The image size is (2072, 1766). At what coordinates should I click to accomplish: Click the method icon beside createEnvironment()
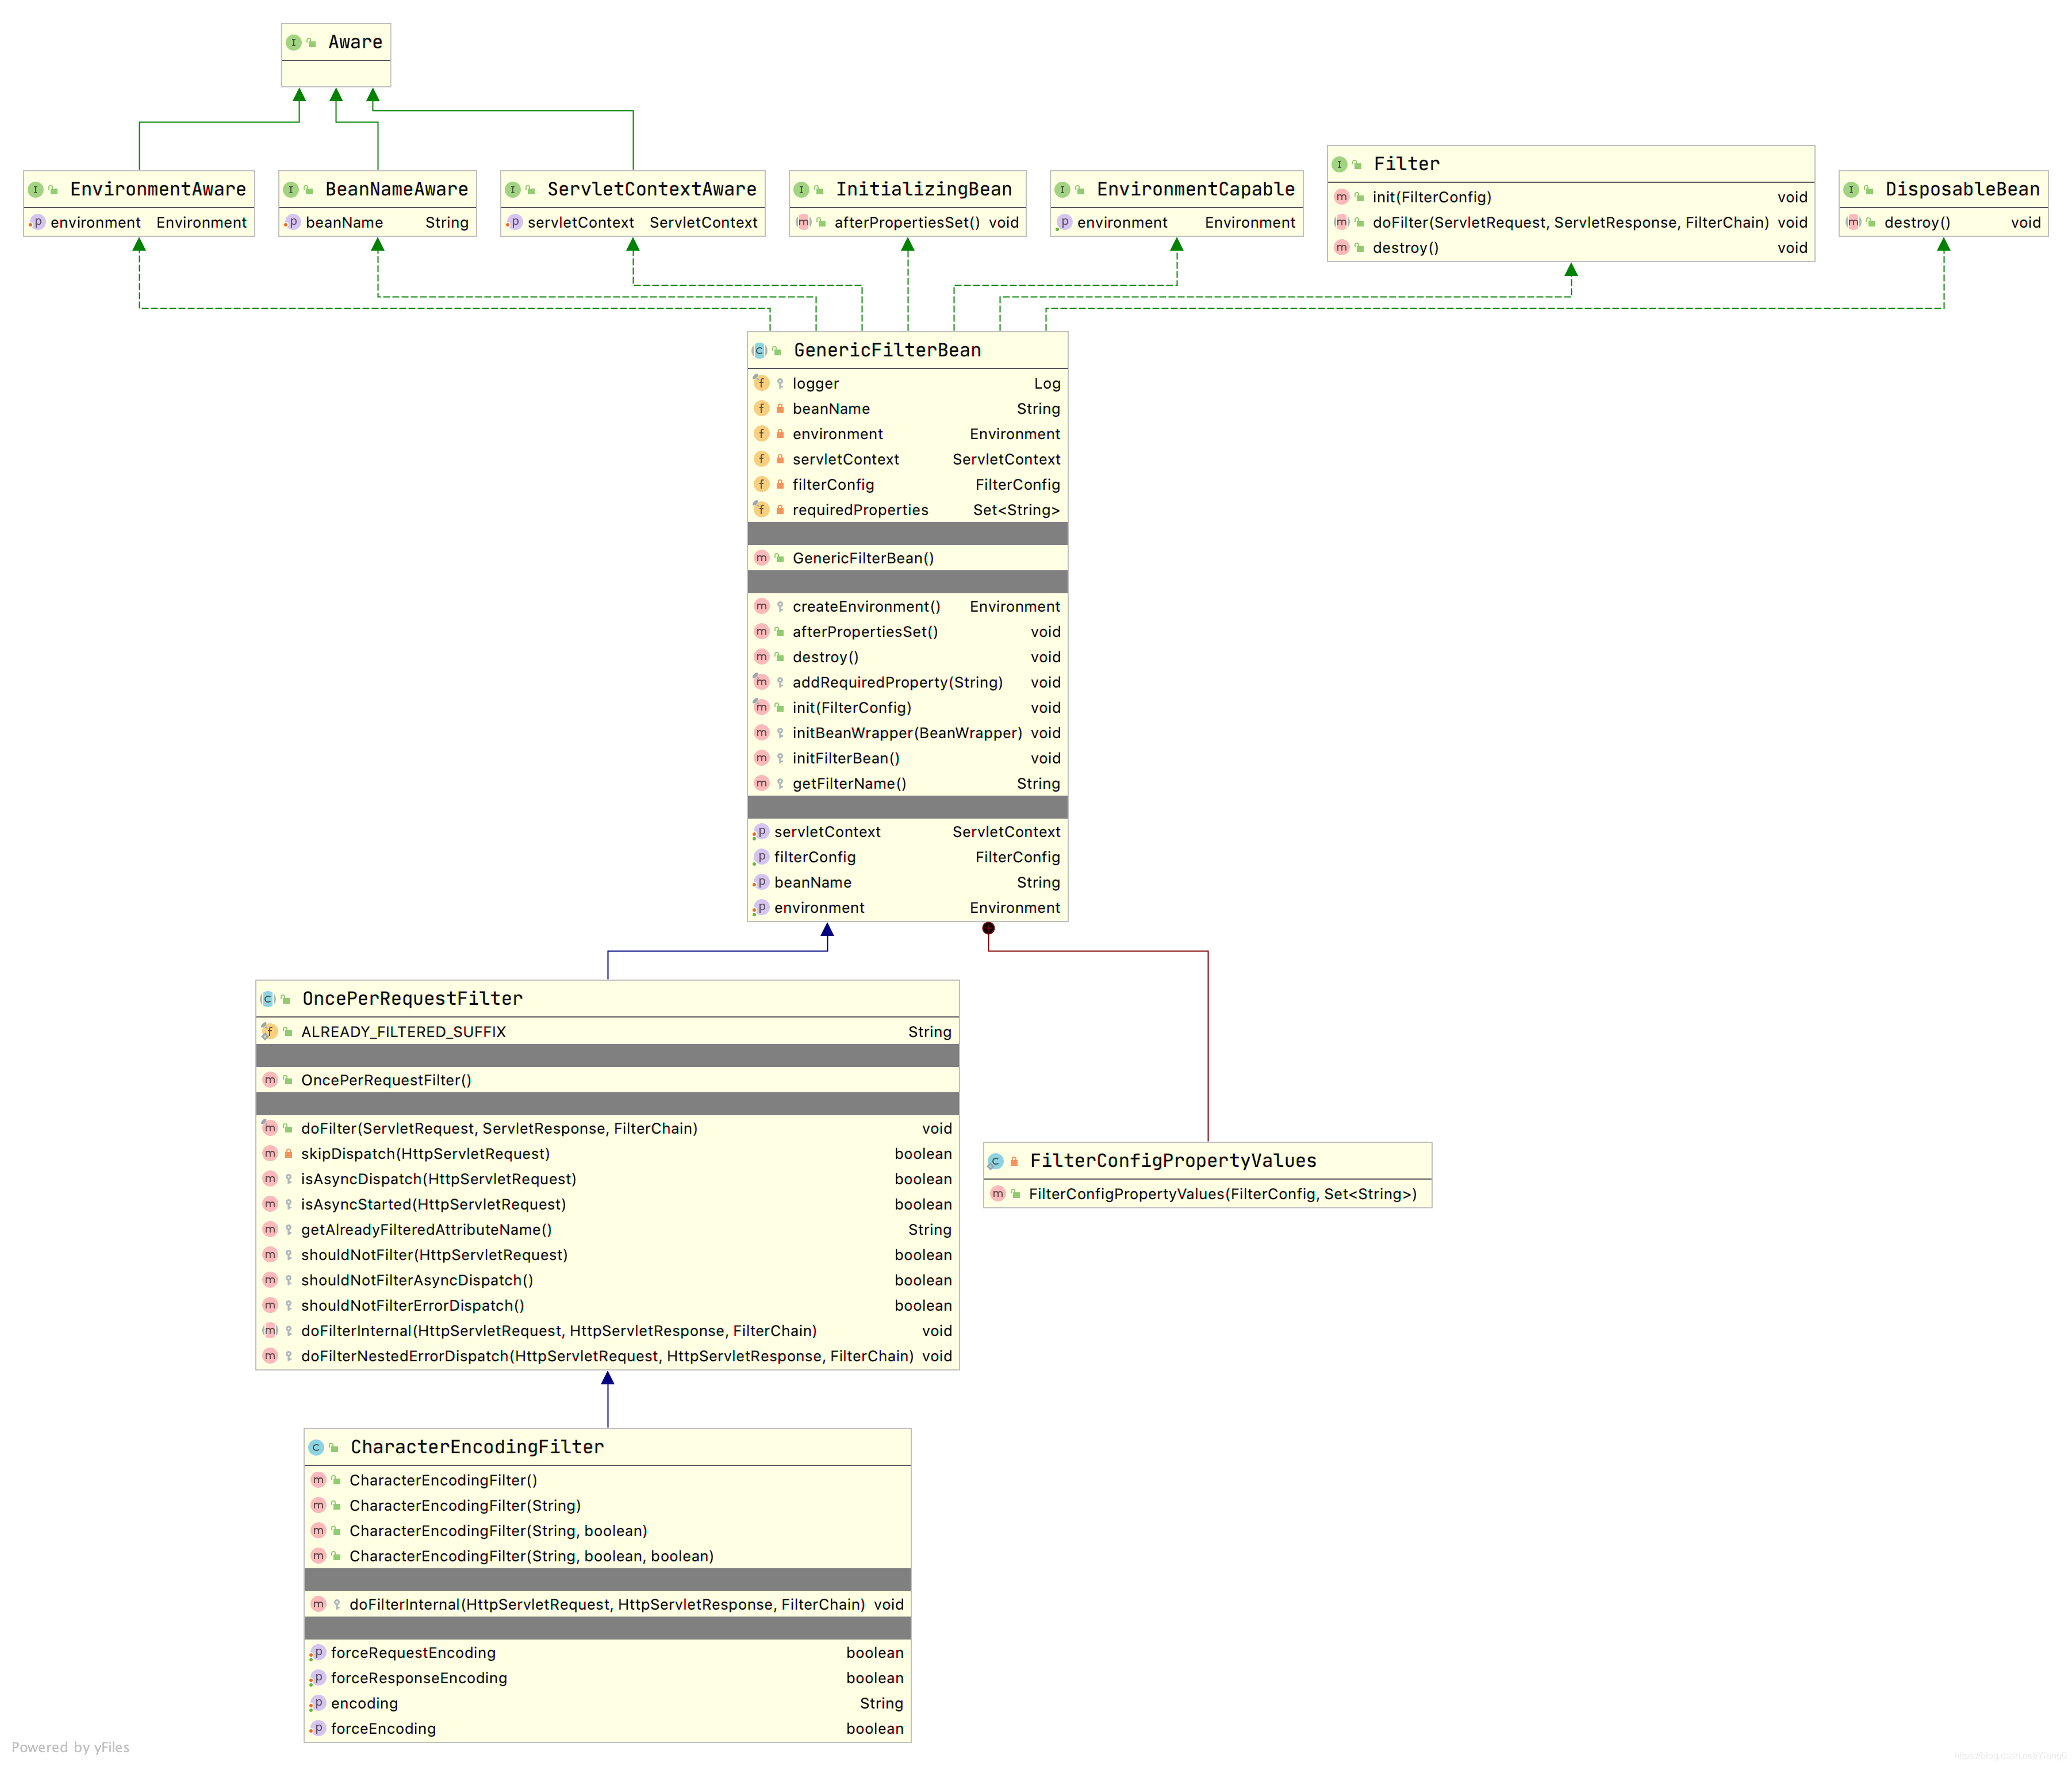coord(762,606)
